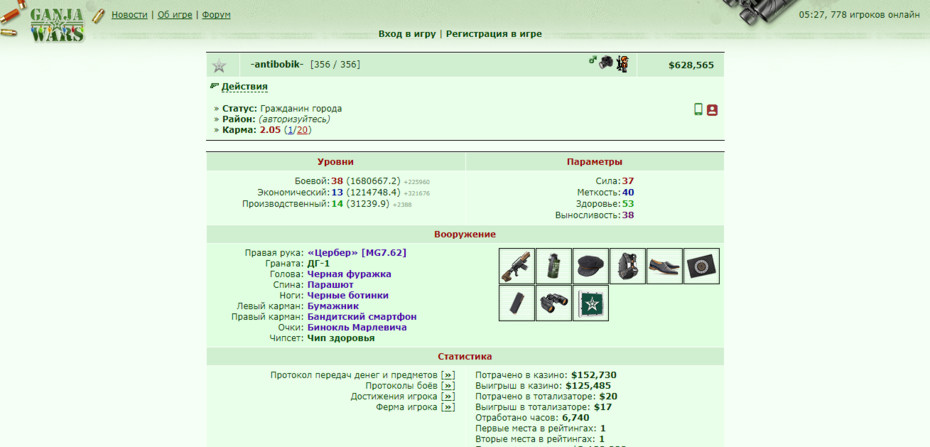Click the parachute backpack item icon
This screenshot has width=930, height=447.
coord(628,266)
